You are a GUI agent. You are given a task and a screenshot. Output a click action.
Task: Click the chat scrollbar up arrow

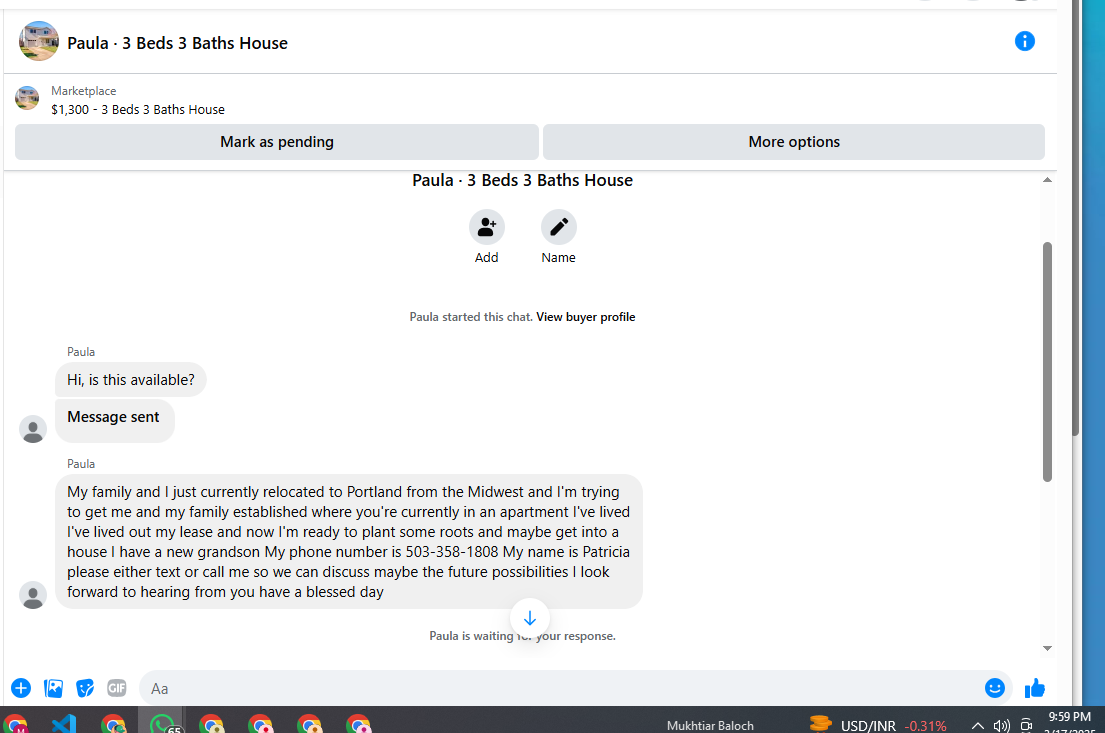click(1047, 180)
